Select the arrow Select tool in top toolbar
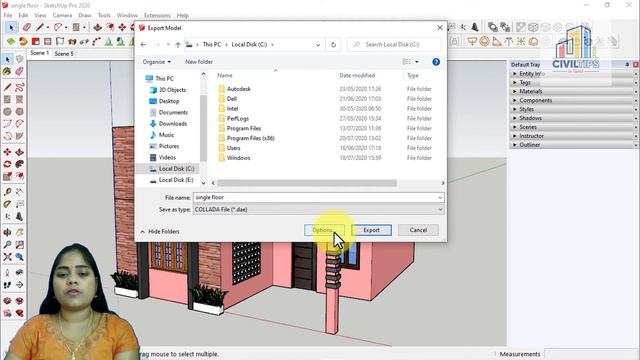This screenshot has height=360, width=640. (11, 27)
